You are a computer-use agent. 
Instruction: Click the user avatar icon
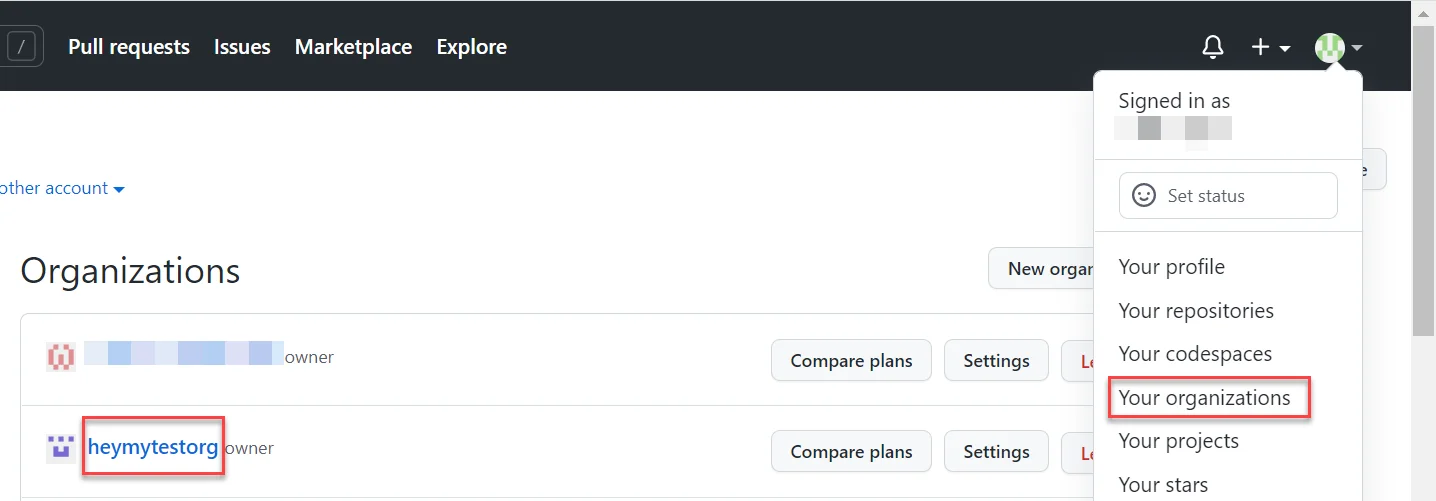tap(1330, 47)
